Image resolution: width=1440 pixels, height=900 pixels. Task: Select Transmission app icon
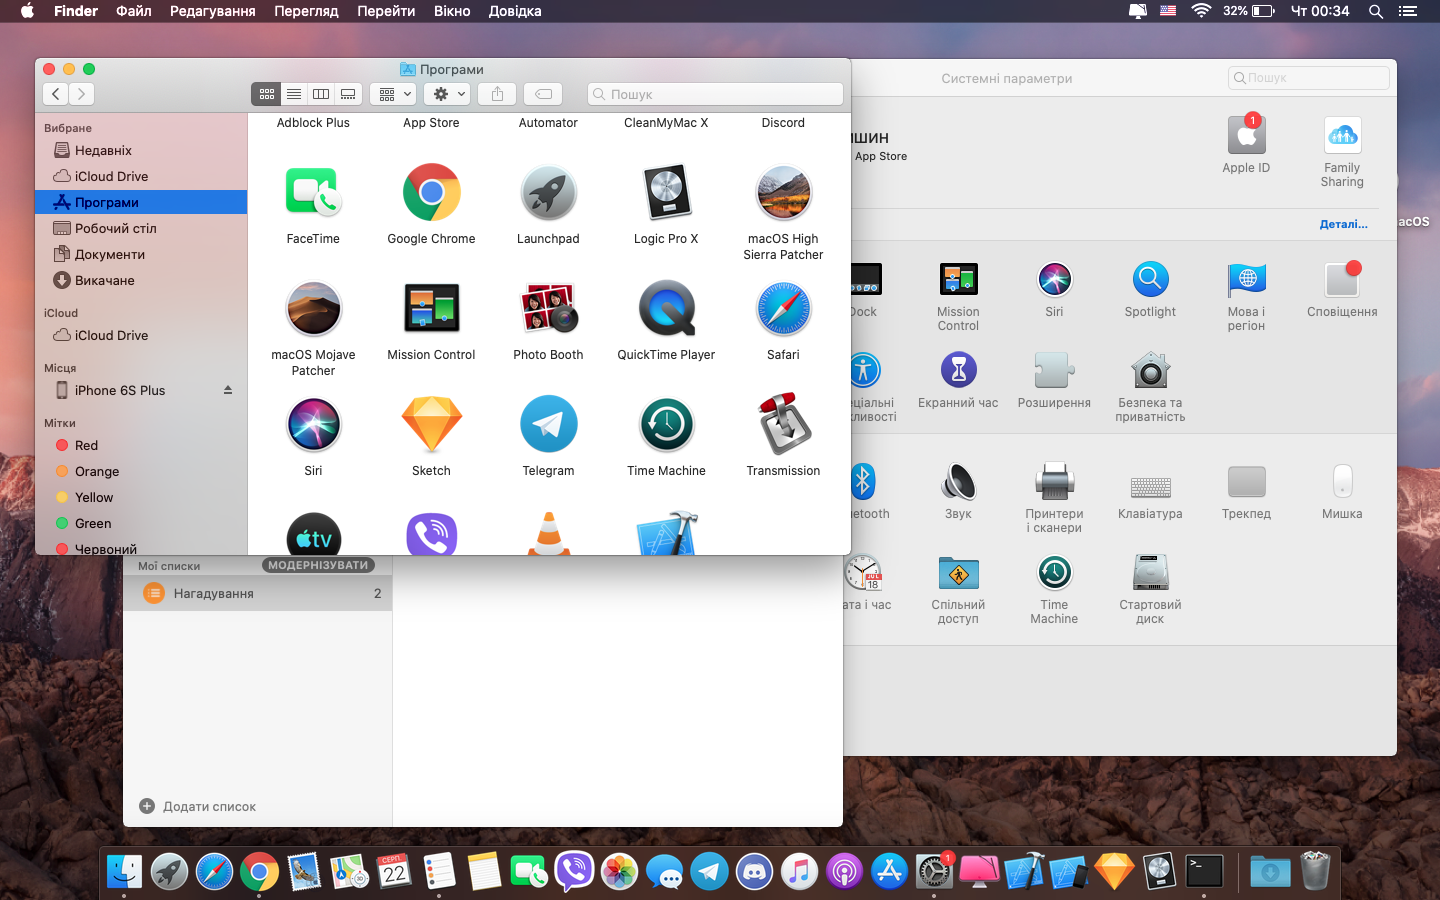(x=783, y=425)
